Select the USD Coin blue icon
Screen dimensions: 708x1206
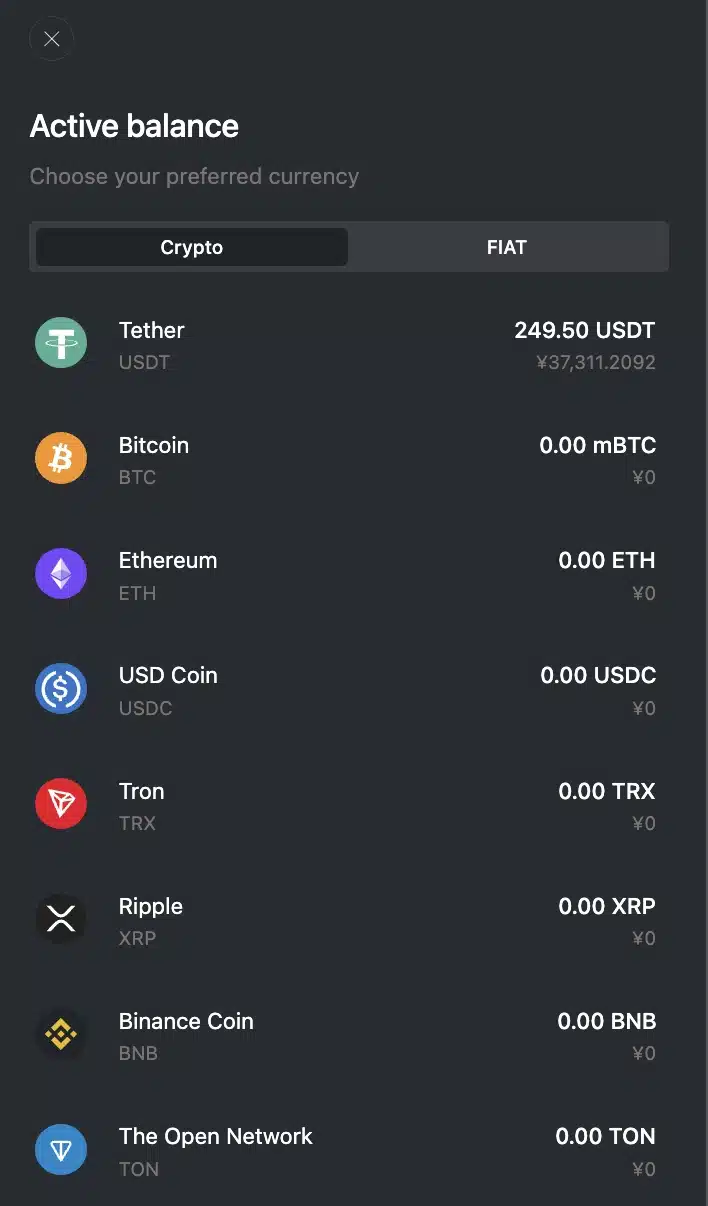(x=61, y=689)
